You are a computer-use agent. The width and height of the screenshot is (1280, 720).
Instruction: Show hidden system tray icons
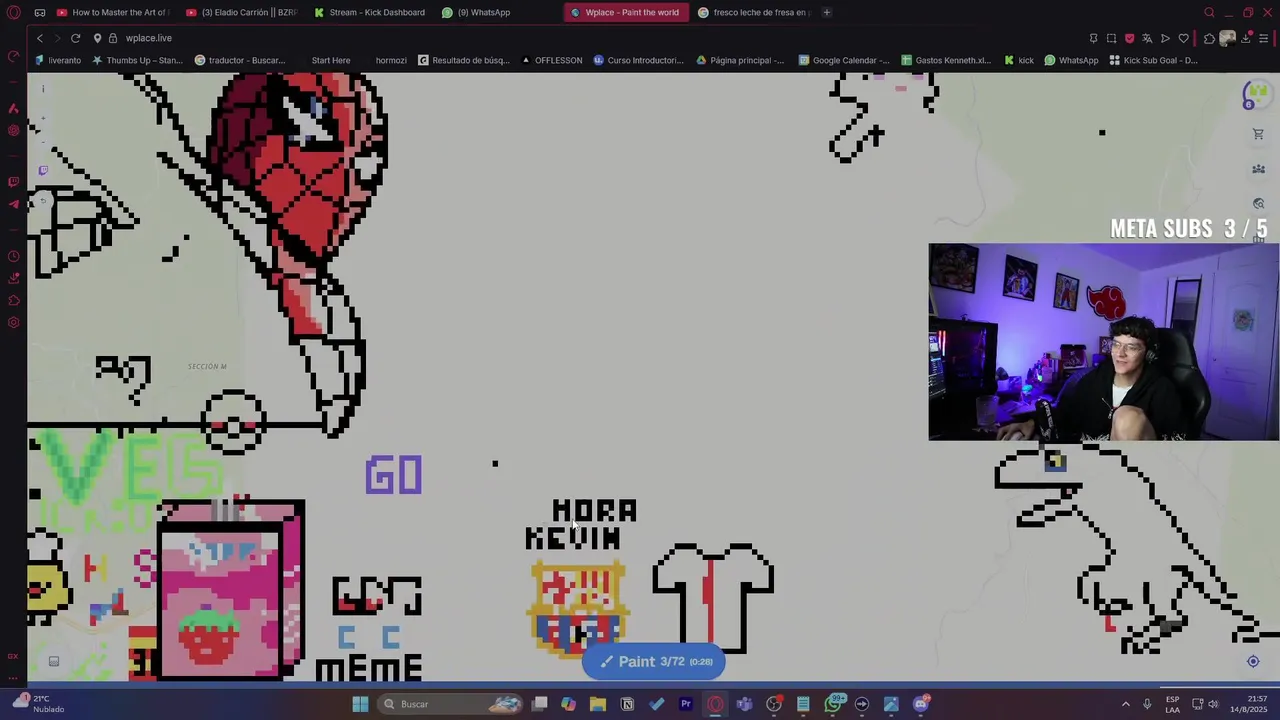1126,704
